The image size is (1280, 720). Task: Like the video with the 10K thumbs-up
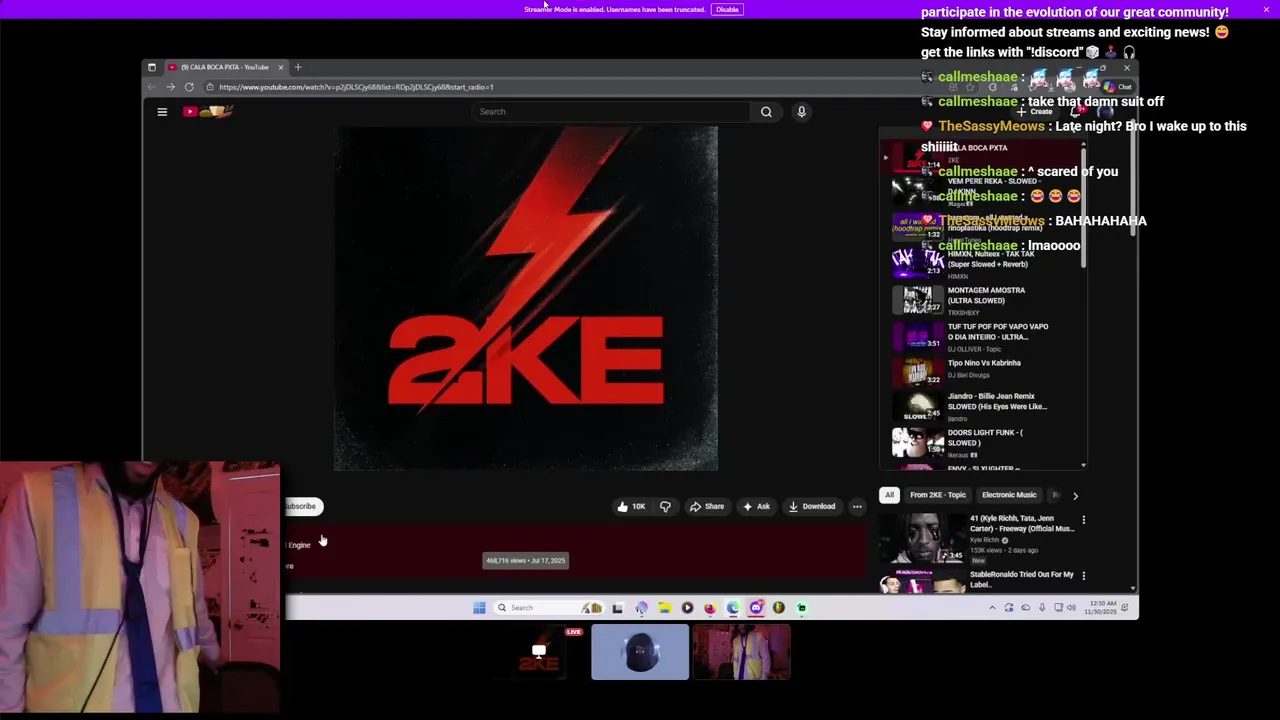[x=631, y=506]
